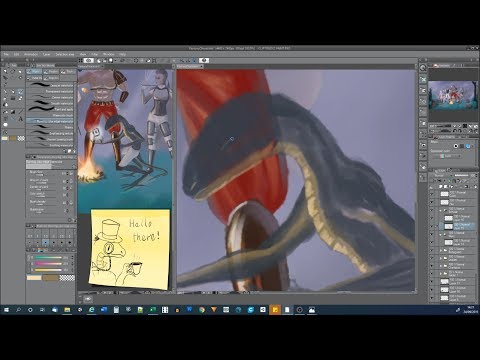Choose the Paint and apply brush

coord(51,109)
